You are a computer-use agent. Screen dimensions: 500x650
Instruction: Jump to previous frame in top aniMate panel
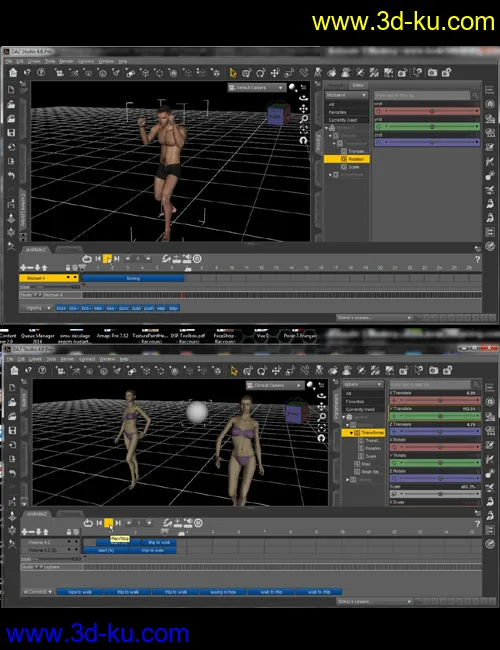point(98,259)
